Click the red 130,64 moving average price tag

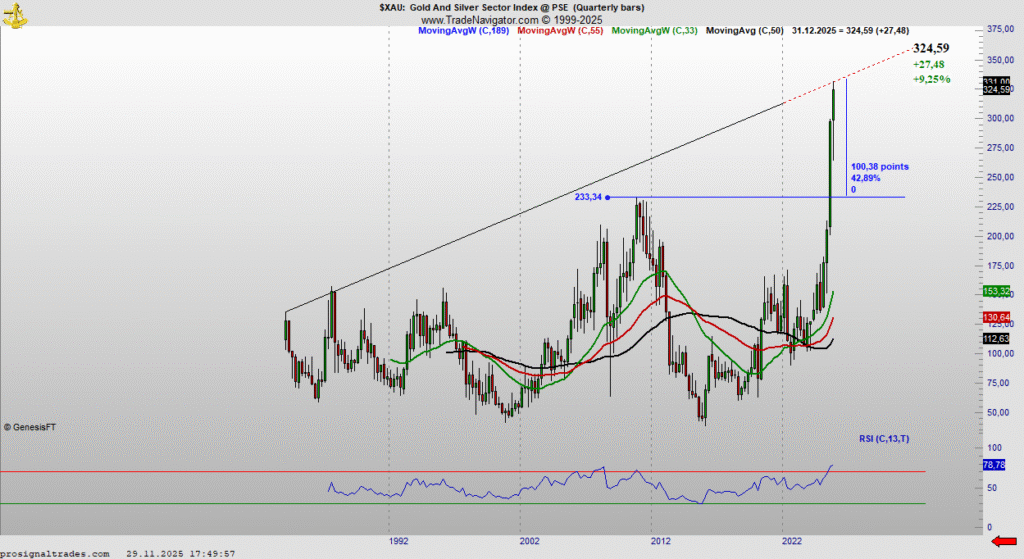996,317
